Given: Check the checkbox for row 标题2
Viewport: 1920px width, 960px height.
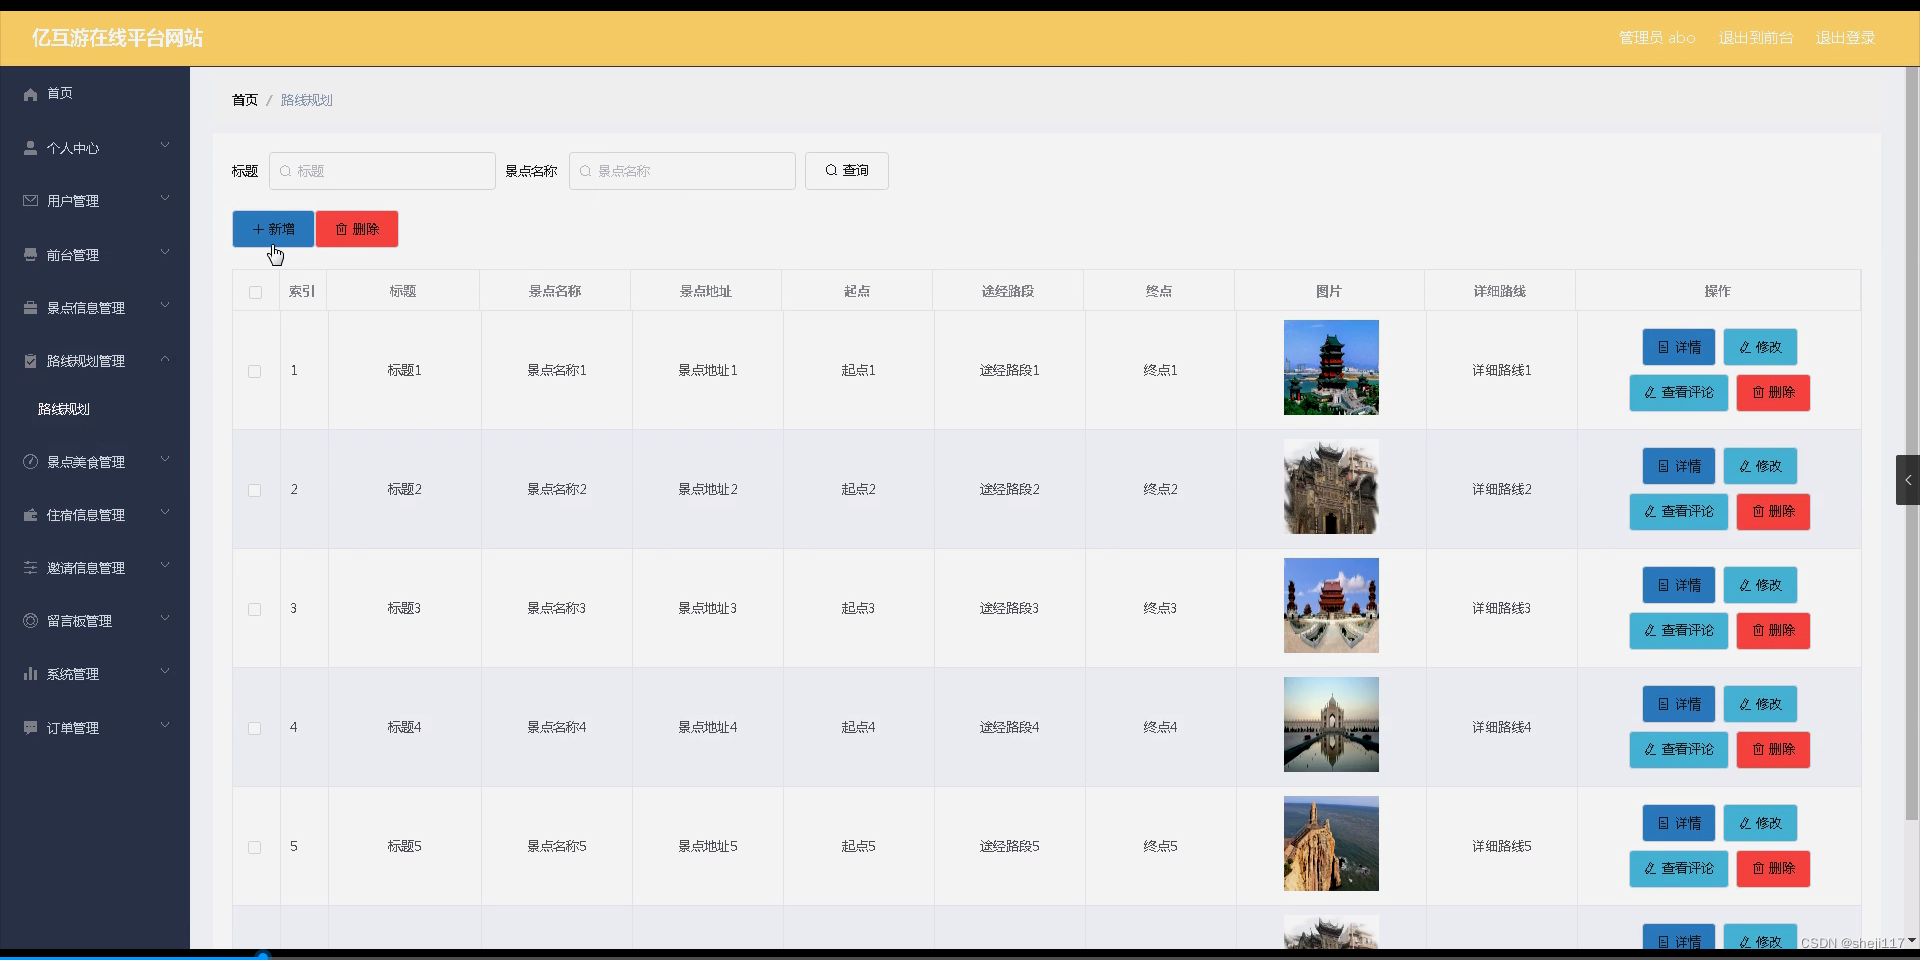Looking at the screenshot, I should (255, 490).
